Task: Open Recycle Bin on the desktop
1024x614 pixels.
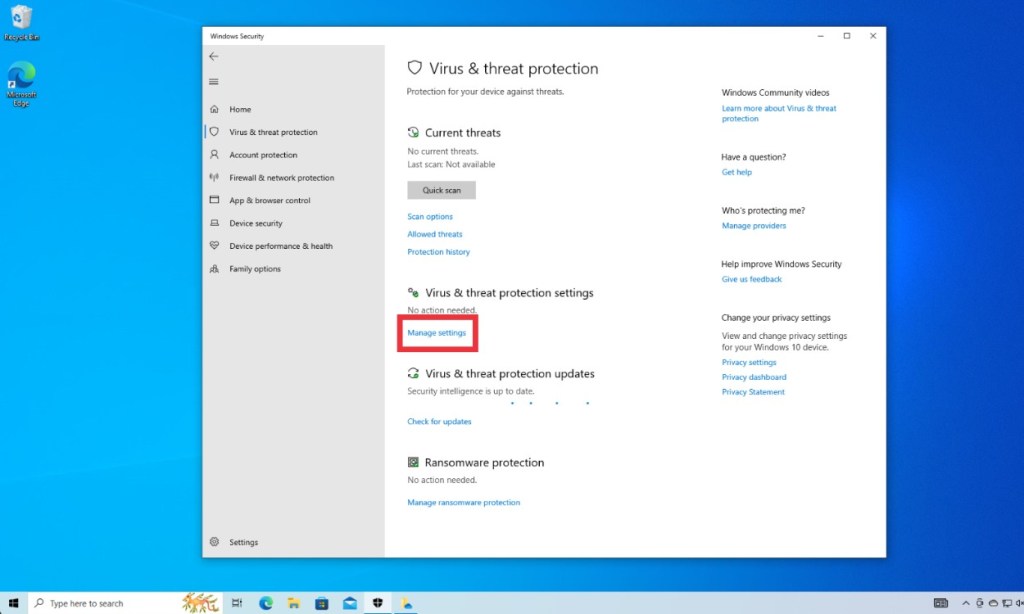Action: point(22,23)
